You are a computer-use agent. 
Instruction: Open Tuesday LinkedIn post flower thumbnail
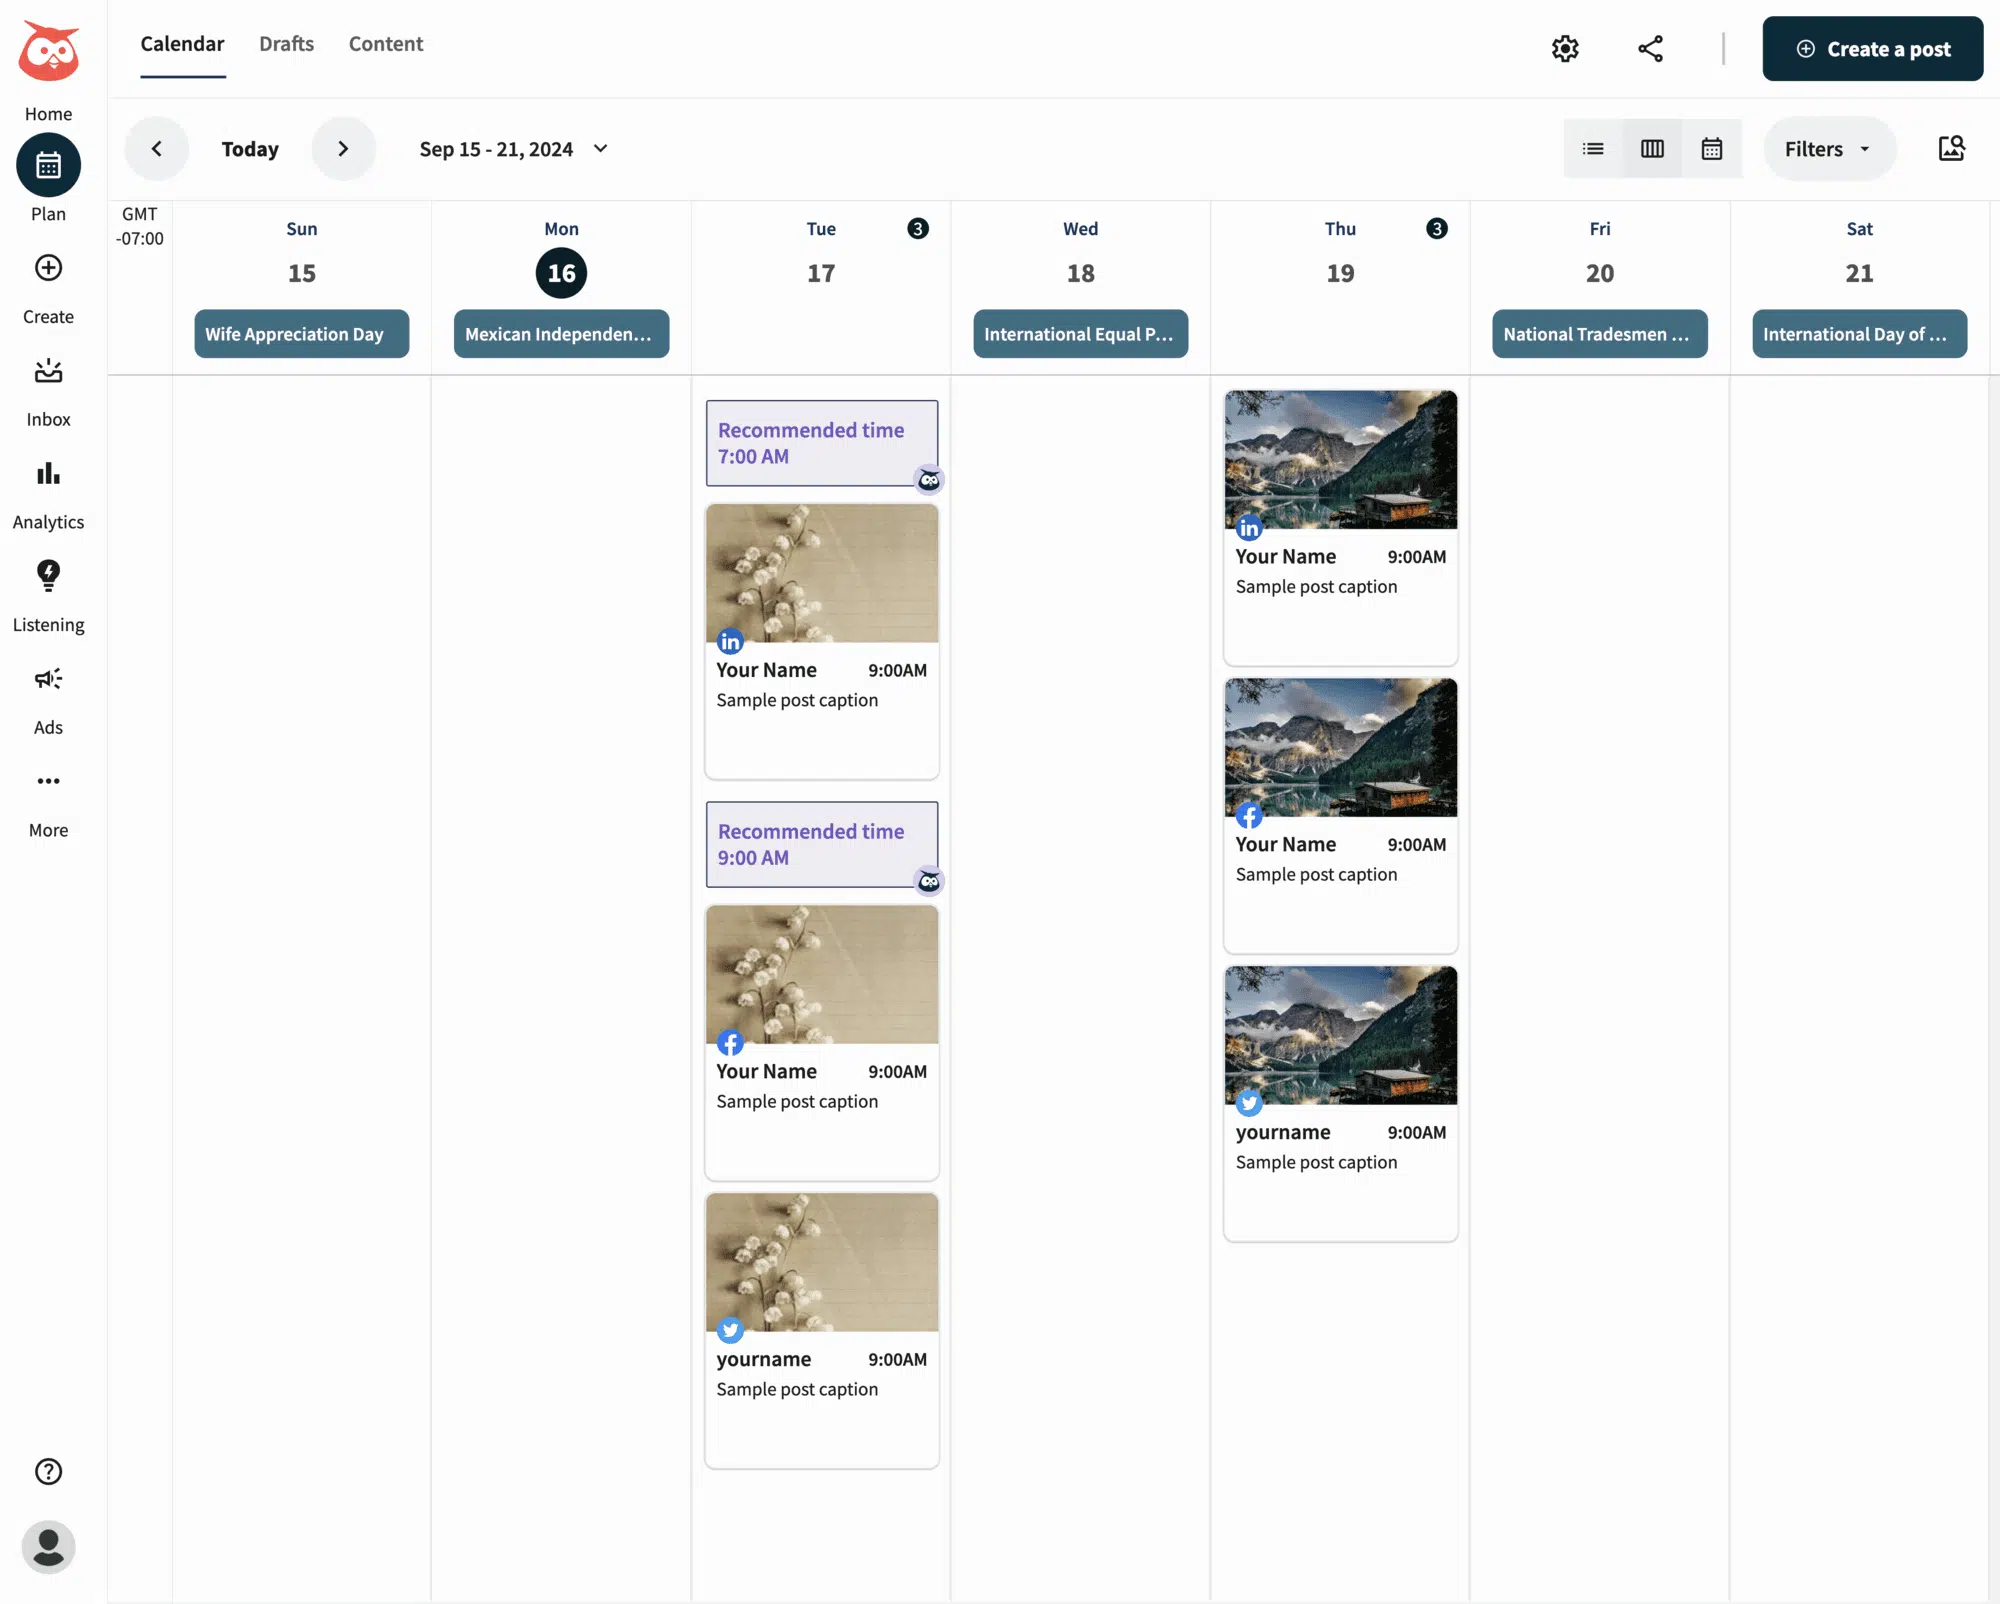(822, 574)
